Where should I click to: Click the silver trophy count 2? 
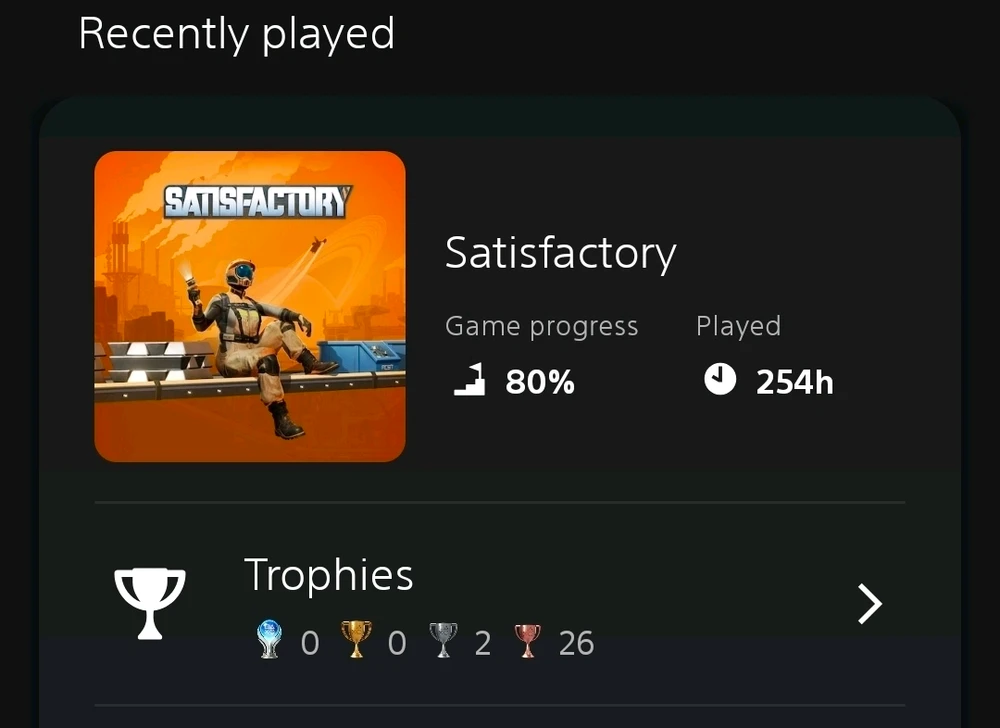coord(483,643)
